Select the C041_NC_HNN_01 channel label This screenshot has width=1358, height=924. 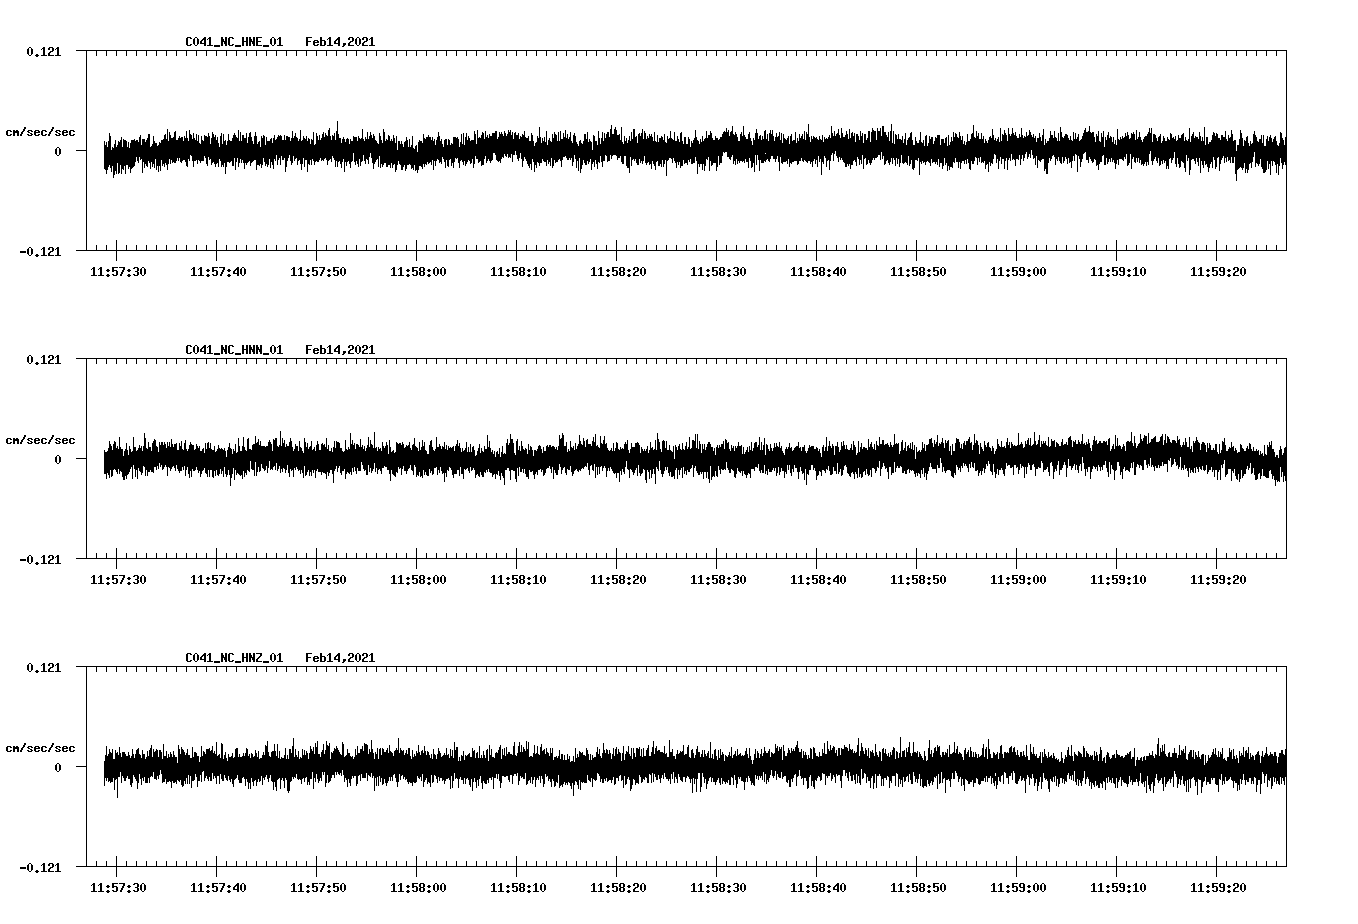[233, 349]
